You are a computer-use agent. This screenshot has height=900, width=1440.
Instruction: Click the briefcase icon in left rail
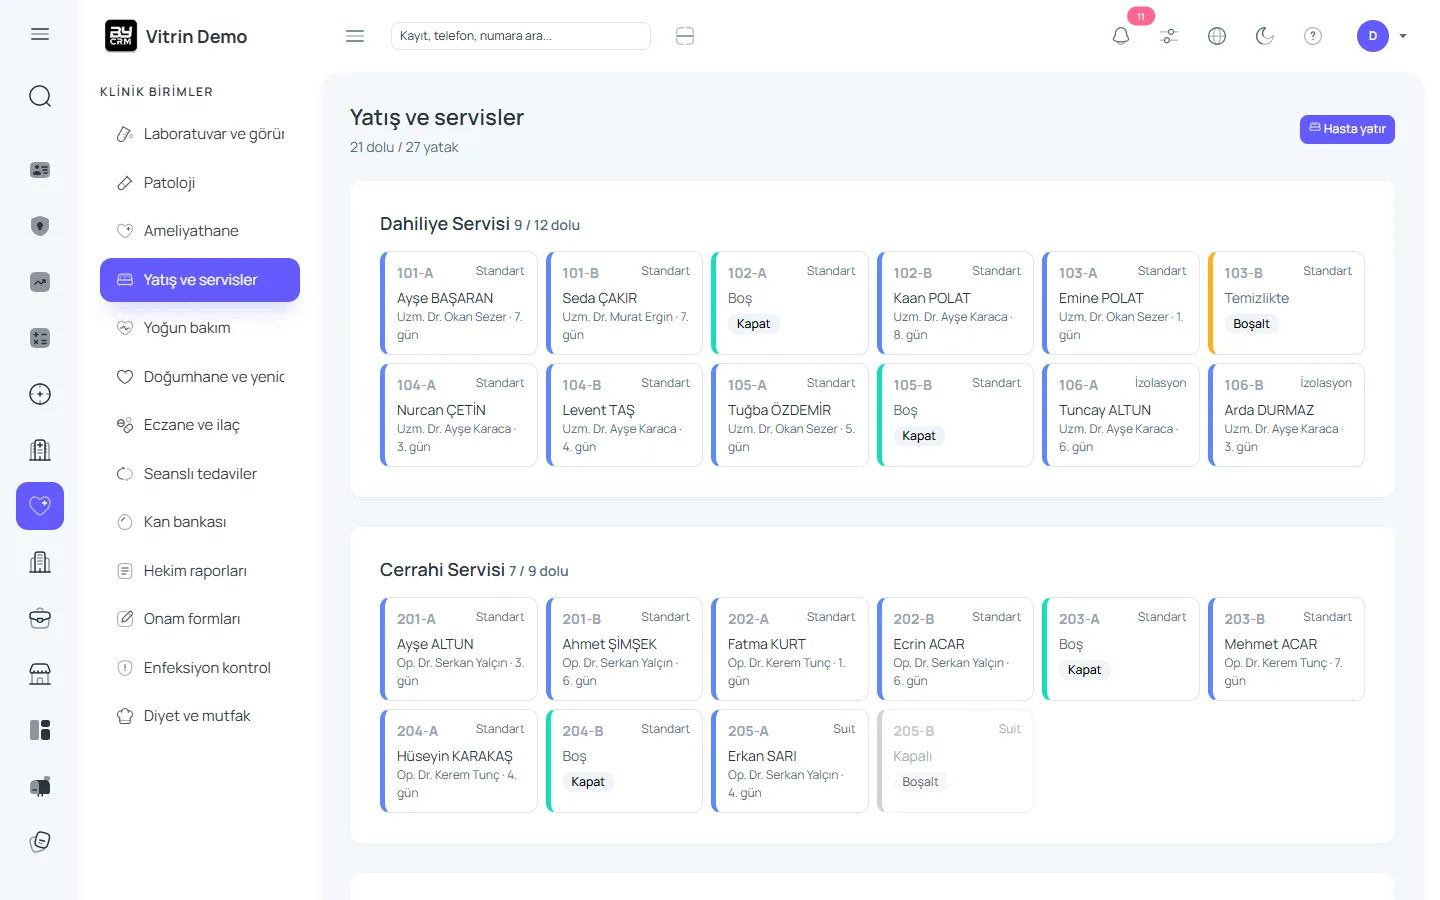(x=40, y=618)
